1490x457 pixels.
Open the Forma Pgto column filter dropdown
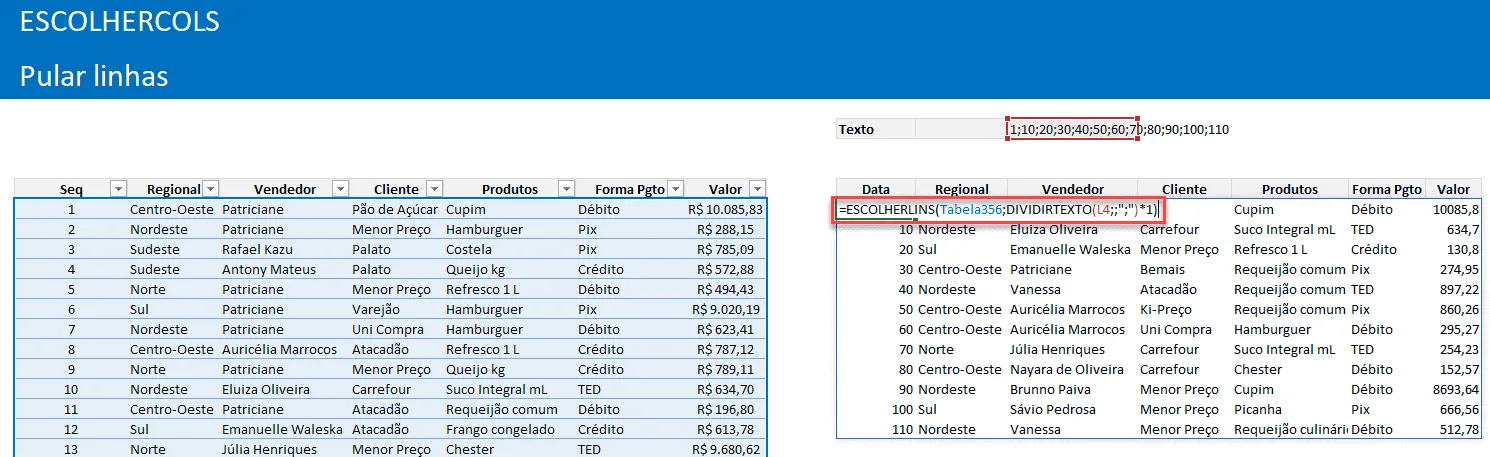674,189
